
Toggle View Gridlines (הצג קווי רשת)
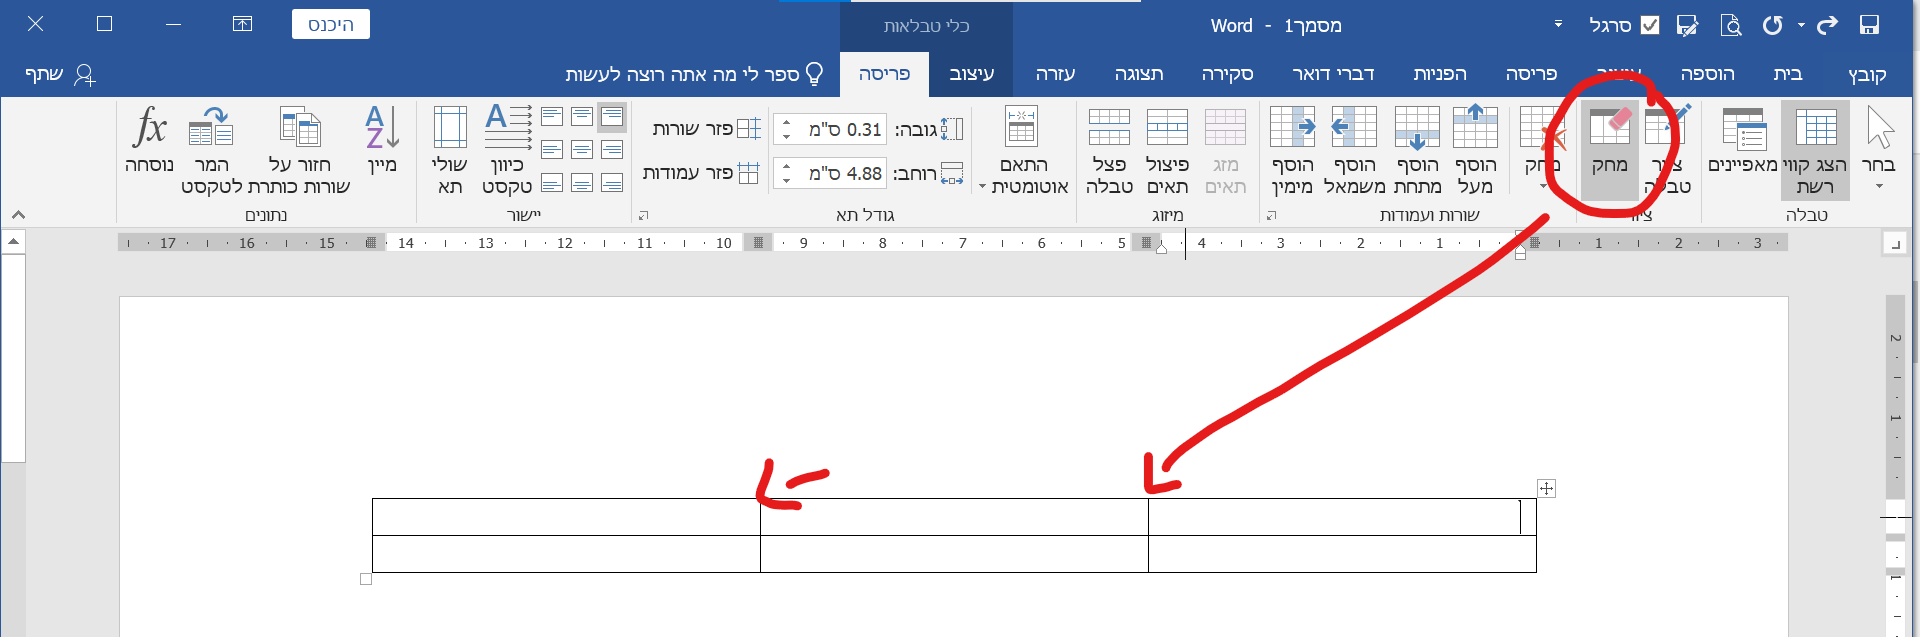(x=1815, y=150)
